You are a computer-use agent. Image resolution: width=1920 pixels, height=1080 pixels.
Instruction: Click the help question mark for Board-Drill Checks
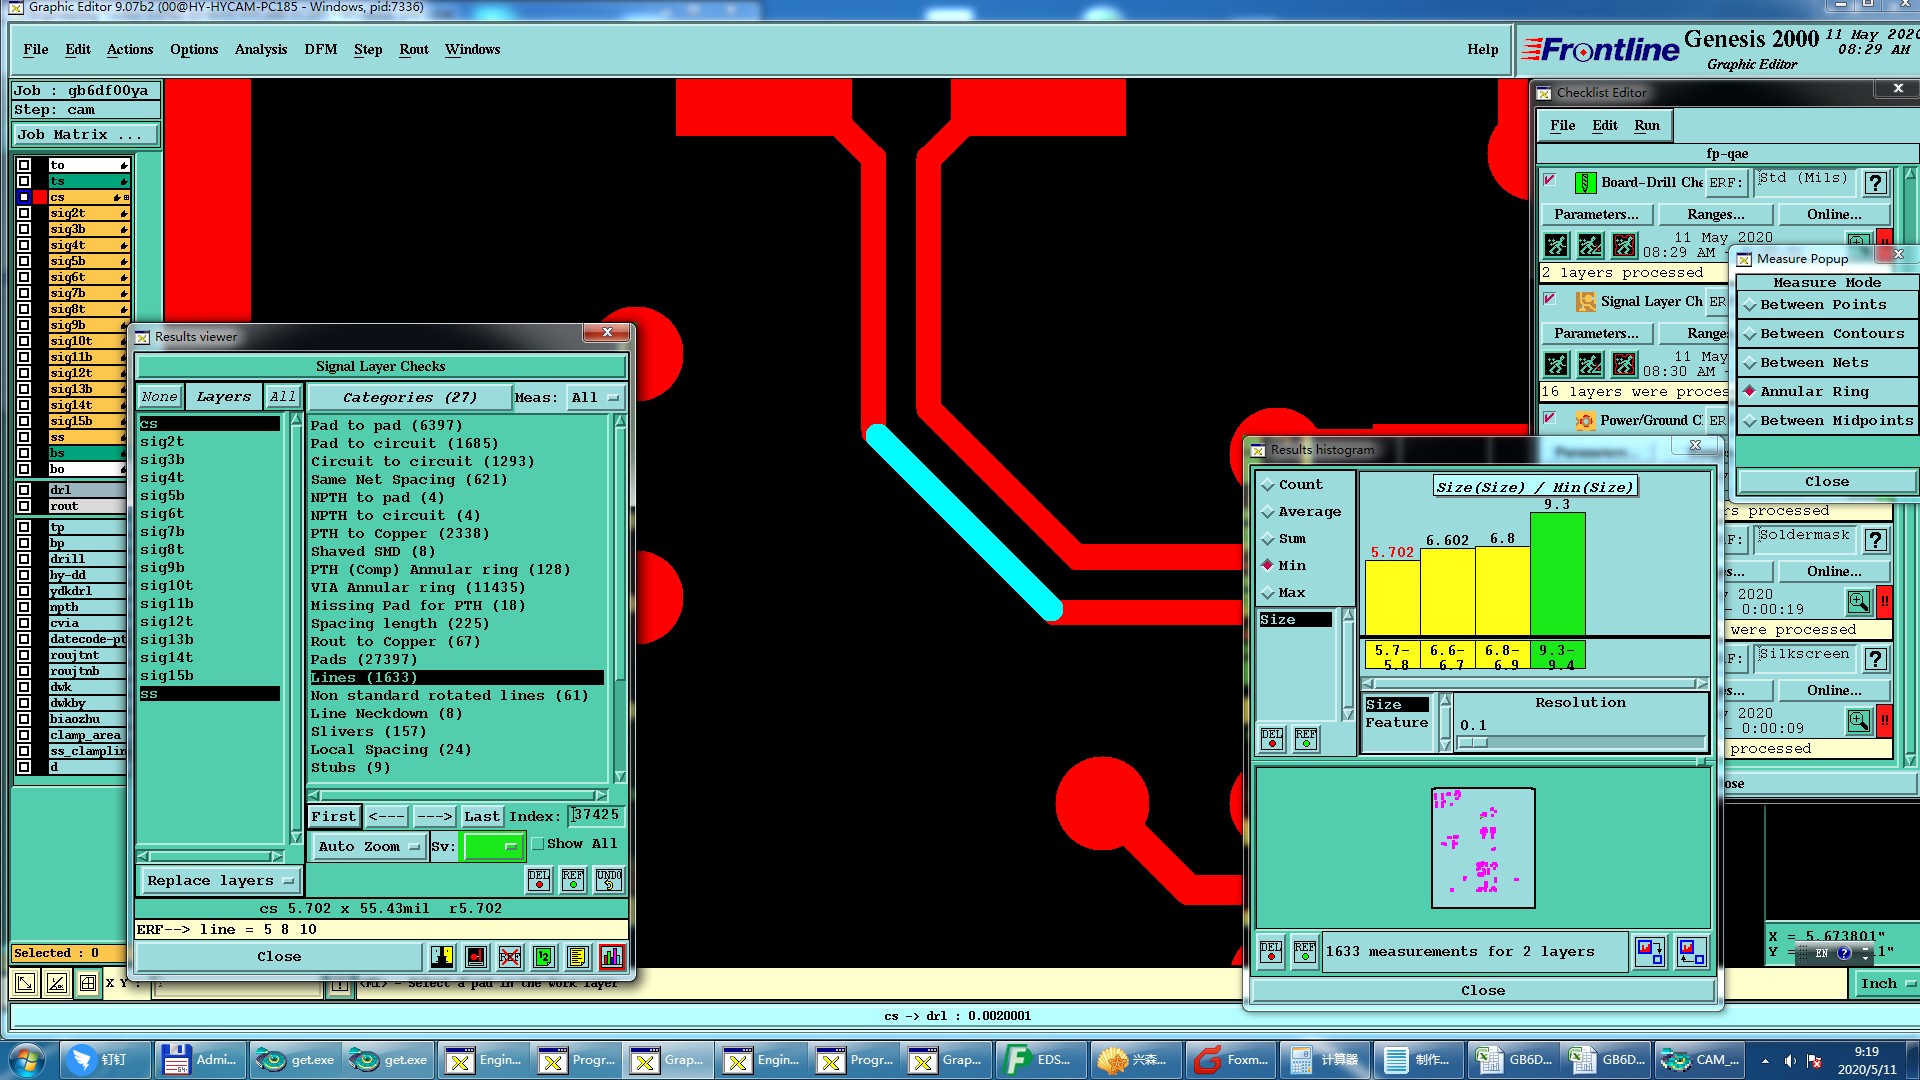(x=1875, y=182)
